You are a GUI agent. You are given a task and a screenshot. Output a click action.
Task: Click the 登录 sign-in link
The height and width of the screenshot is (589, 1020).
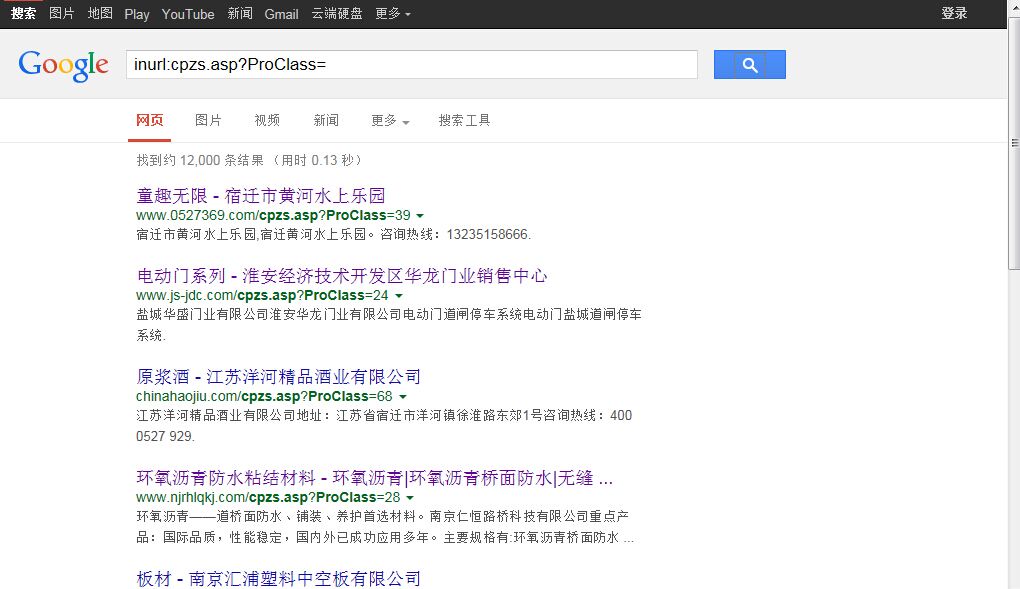click(954, 14)
